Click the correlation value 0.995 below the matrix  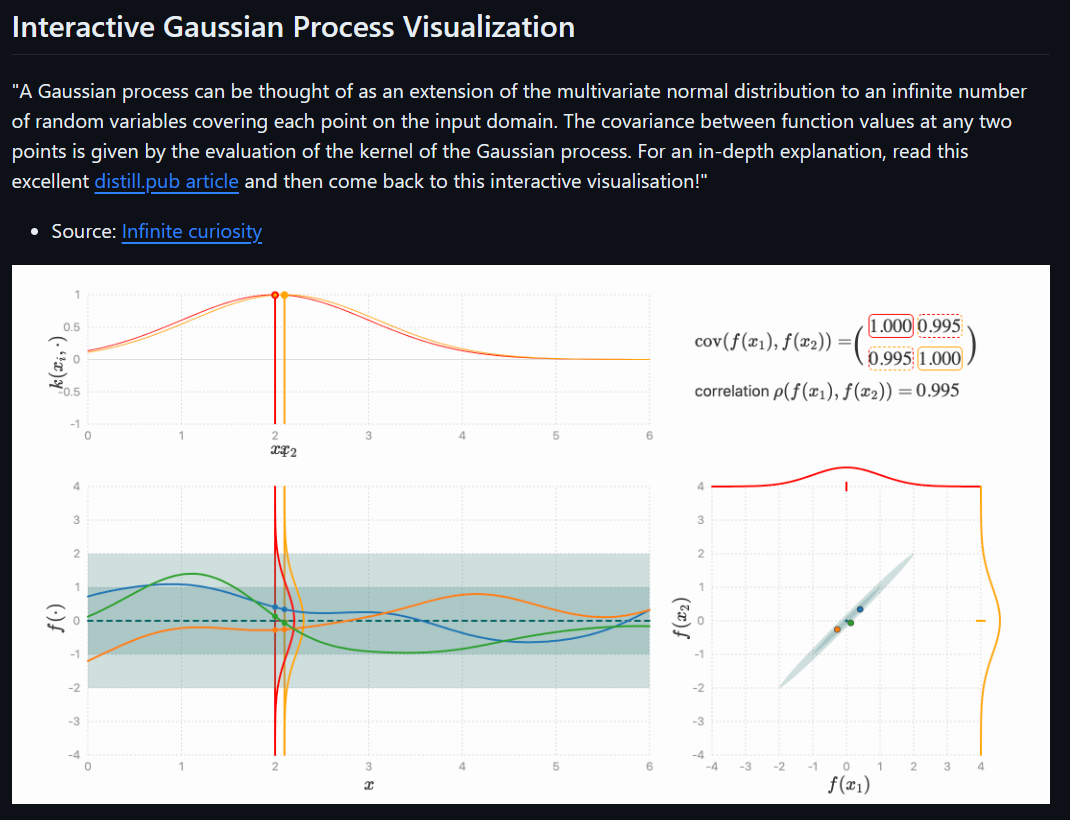[937, 391]
